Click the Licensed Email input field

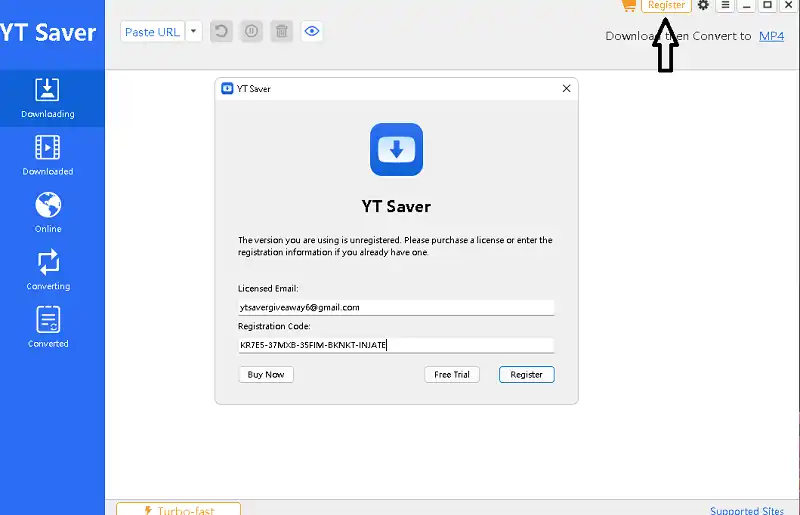click(x=396, y=308)
